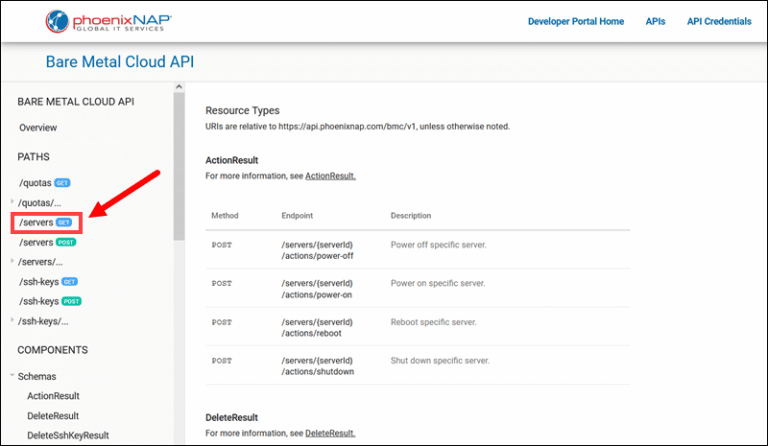Click the POST badge next to /servers
The height and width of the screenshot is (446, 768).
[x=65, y=242]
